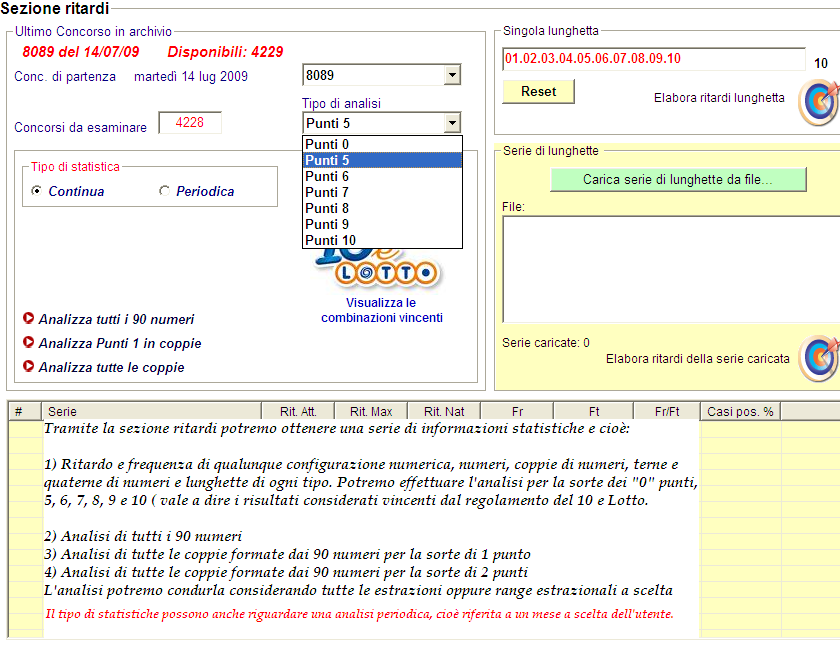
Task: Click red arrow icon beside Analizza tutte le coppie
Action: (28, 366)
